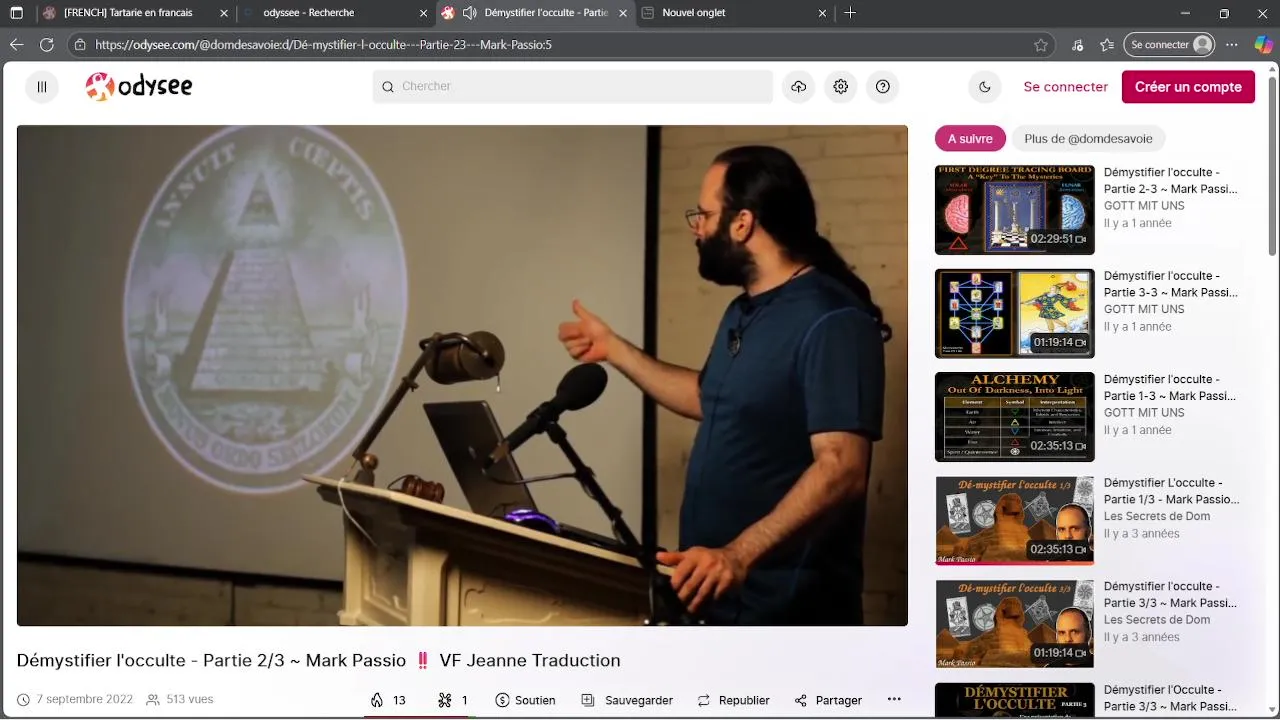Click the upload icon next to search
This screenshot has width=1280, height=720.
(798, 87)
